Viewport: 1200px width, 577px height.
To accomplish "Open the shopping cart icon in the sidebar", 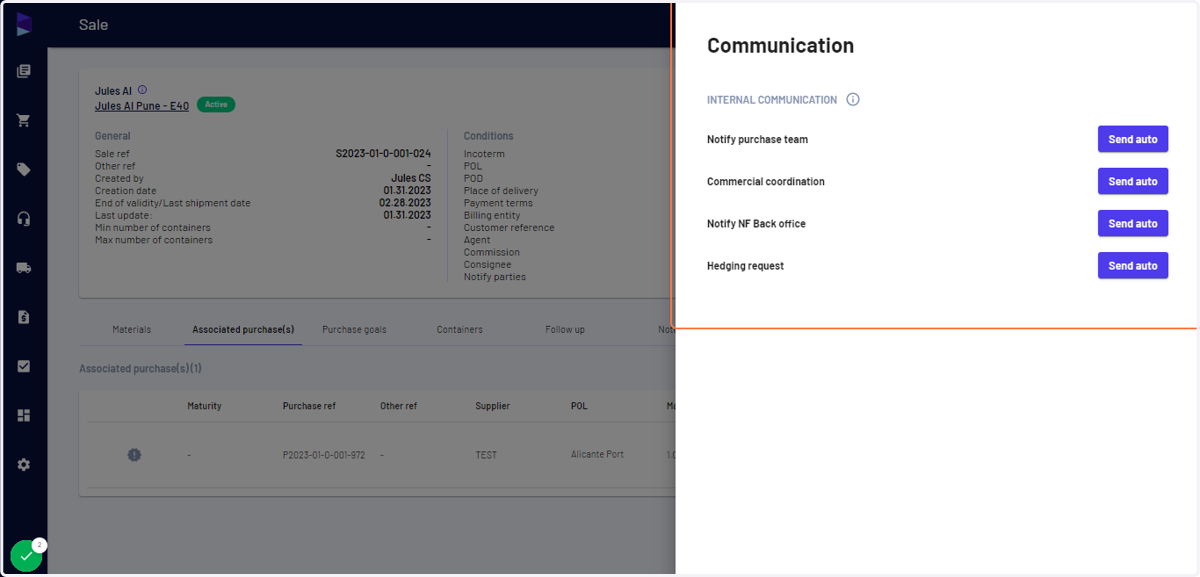I will point(24,120).
